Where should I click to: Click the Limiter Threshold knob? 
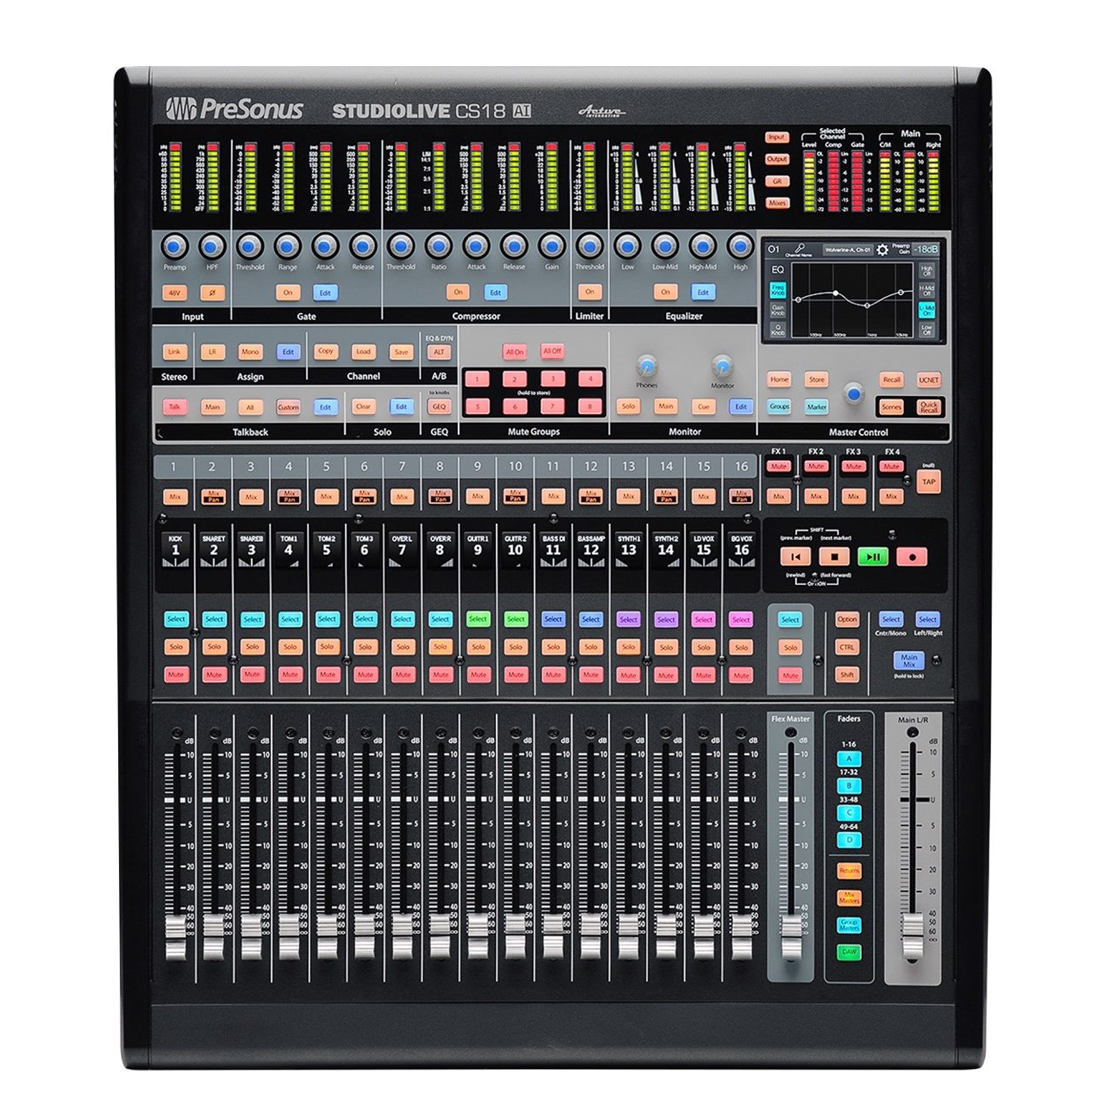[x=589, y=247]
